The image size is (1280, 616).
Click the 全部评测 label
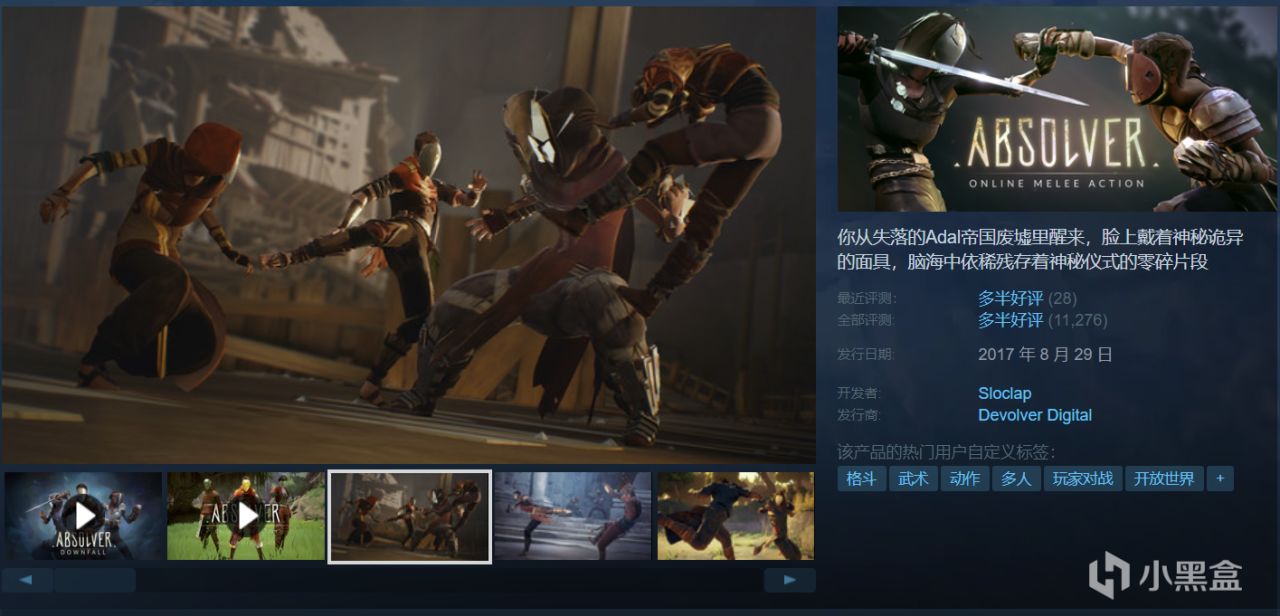867,320
